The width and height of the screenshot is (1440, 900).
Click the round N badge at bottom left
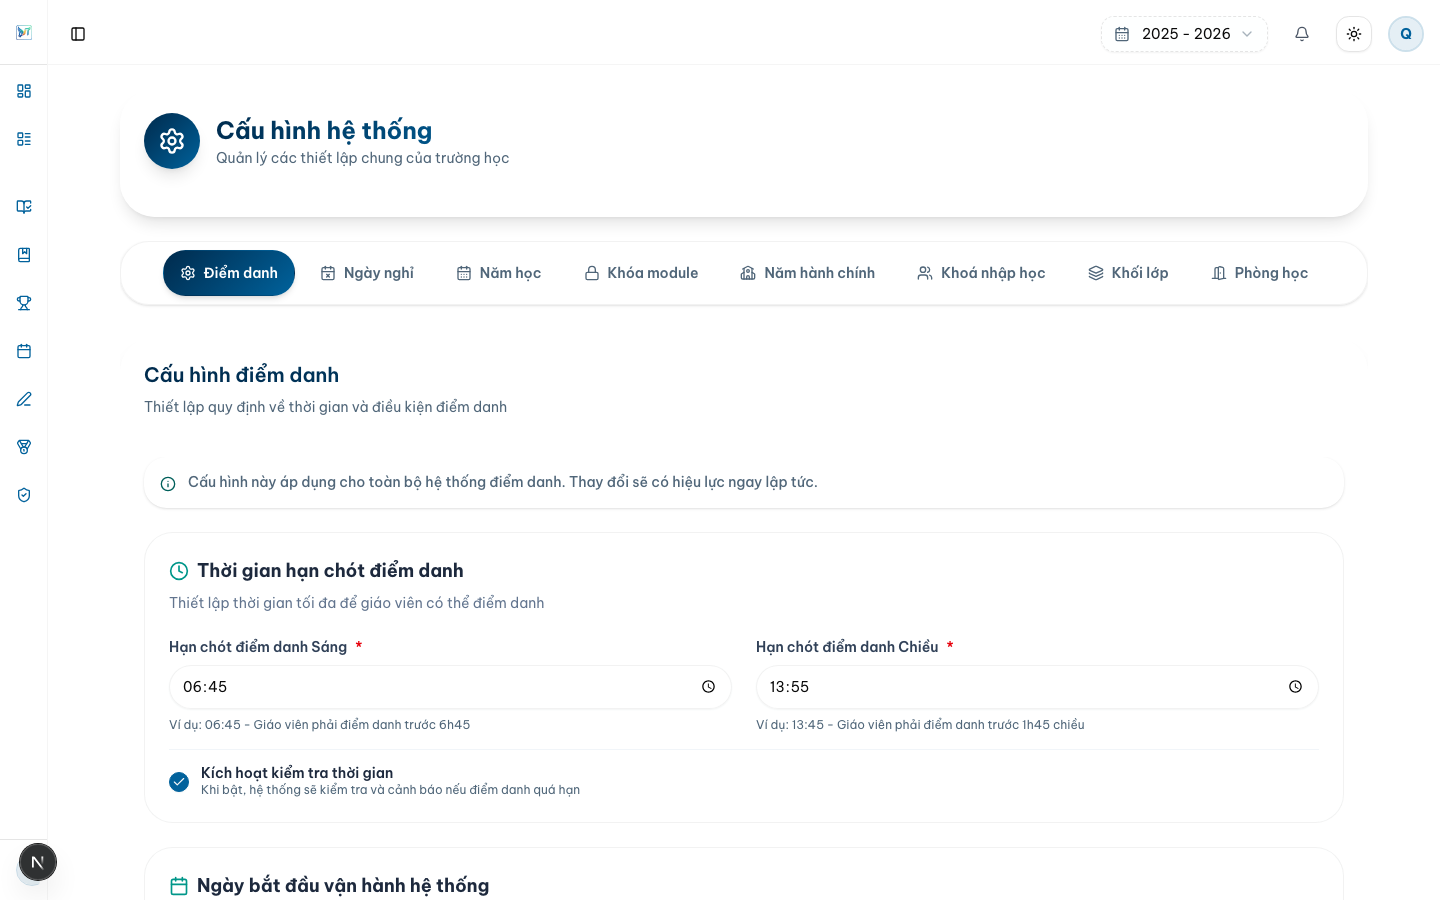click(x=38, y=862)
